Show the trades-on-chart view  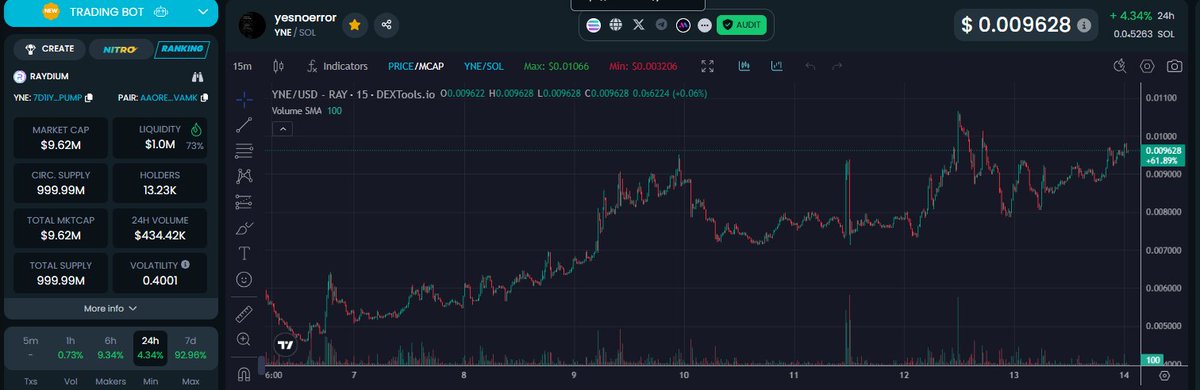(777, 66)
